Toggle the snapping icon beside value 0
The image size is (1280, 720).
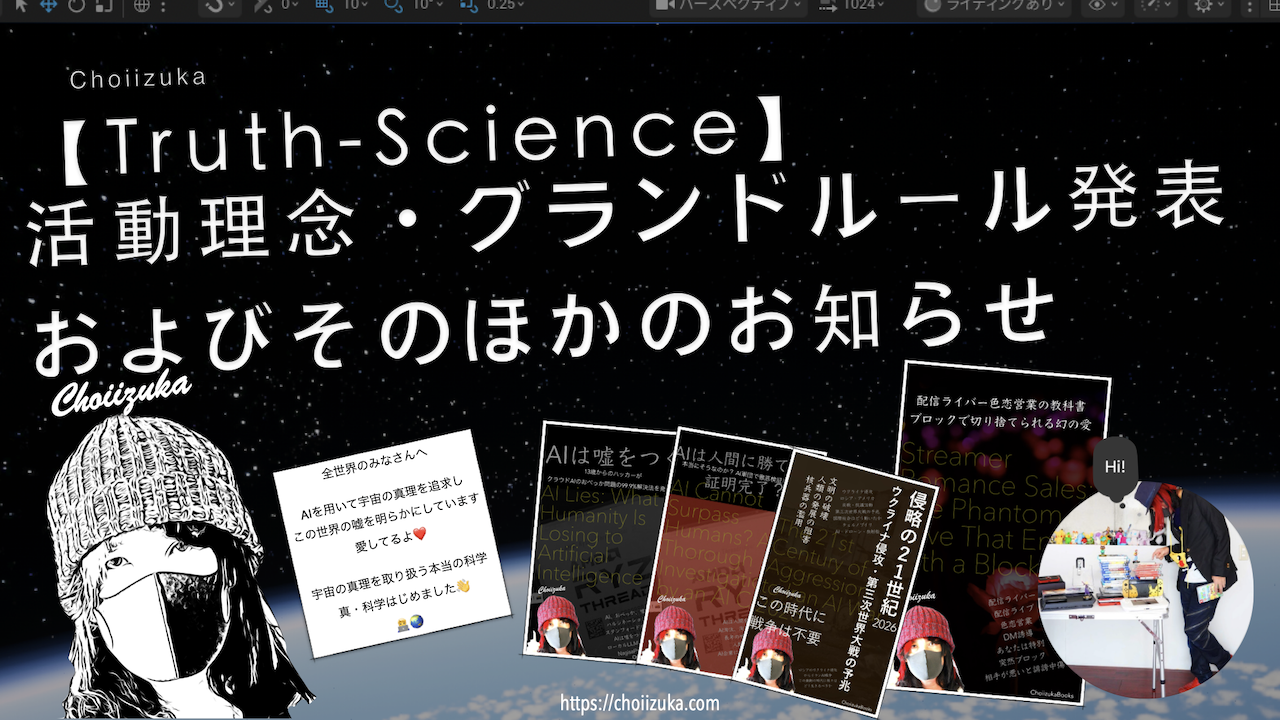(x=263, y=5)
